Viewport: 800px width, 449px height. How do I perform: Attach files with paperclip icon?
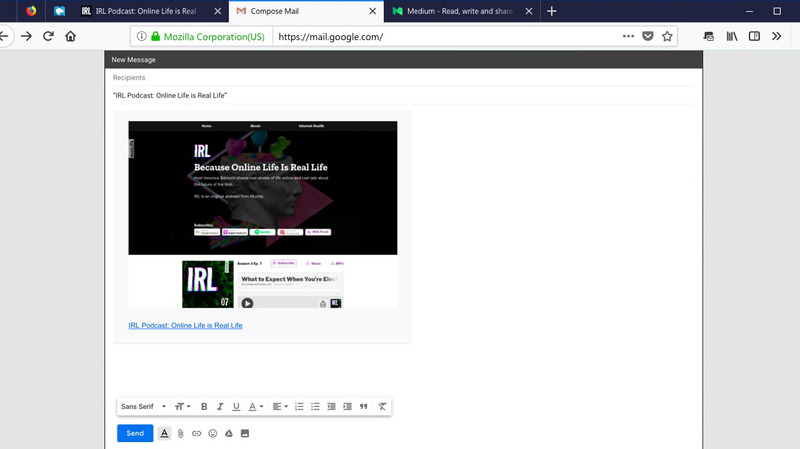click(x=181, y=433)
